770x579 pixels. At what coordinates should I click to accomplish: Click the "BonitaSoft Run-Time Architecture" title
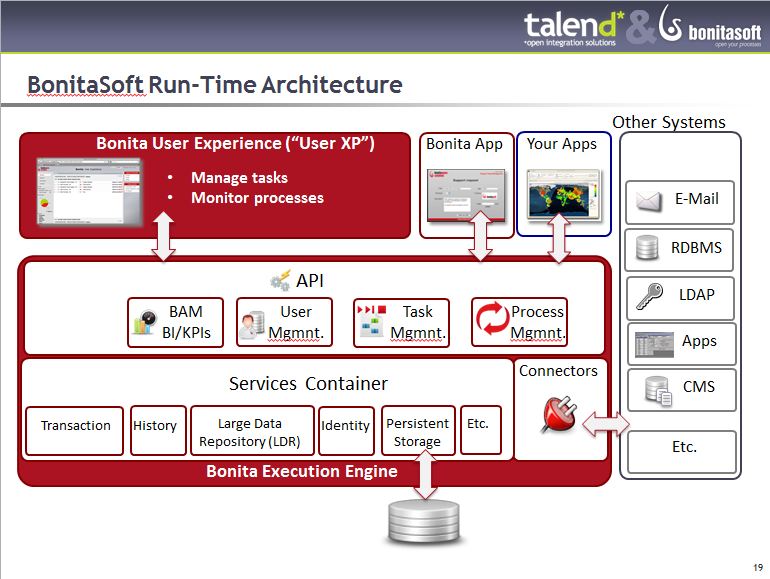tap(215, 84)
